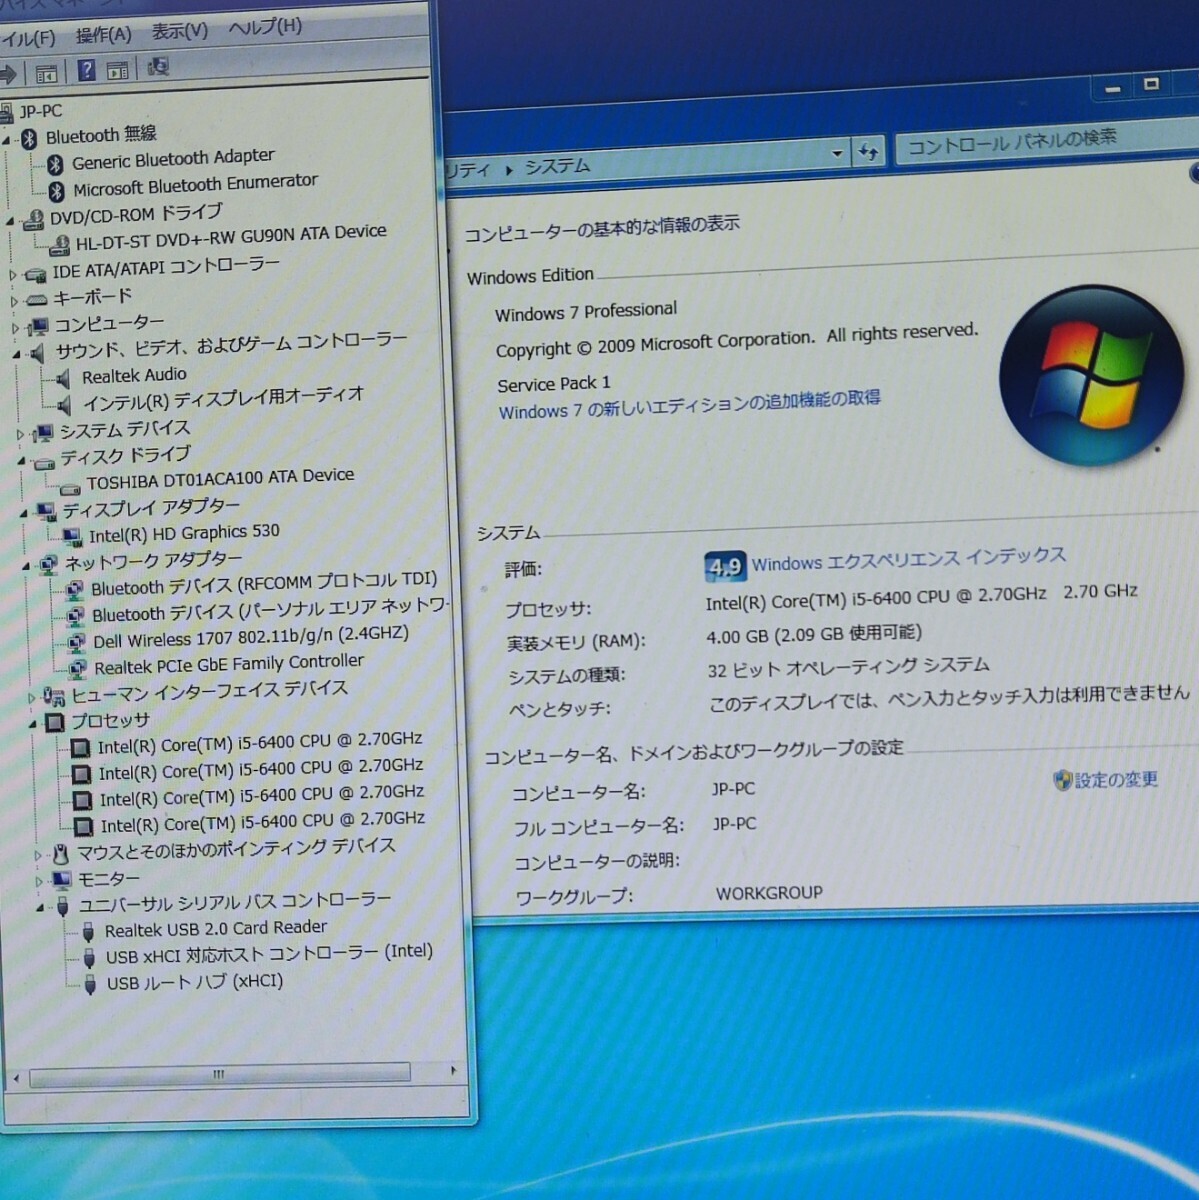Collapse the DVD/CD-ROM ドライブ node

(10, 221)
